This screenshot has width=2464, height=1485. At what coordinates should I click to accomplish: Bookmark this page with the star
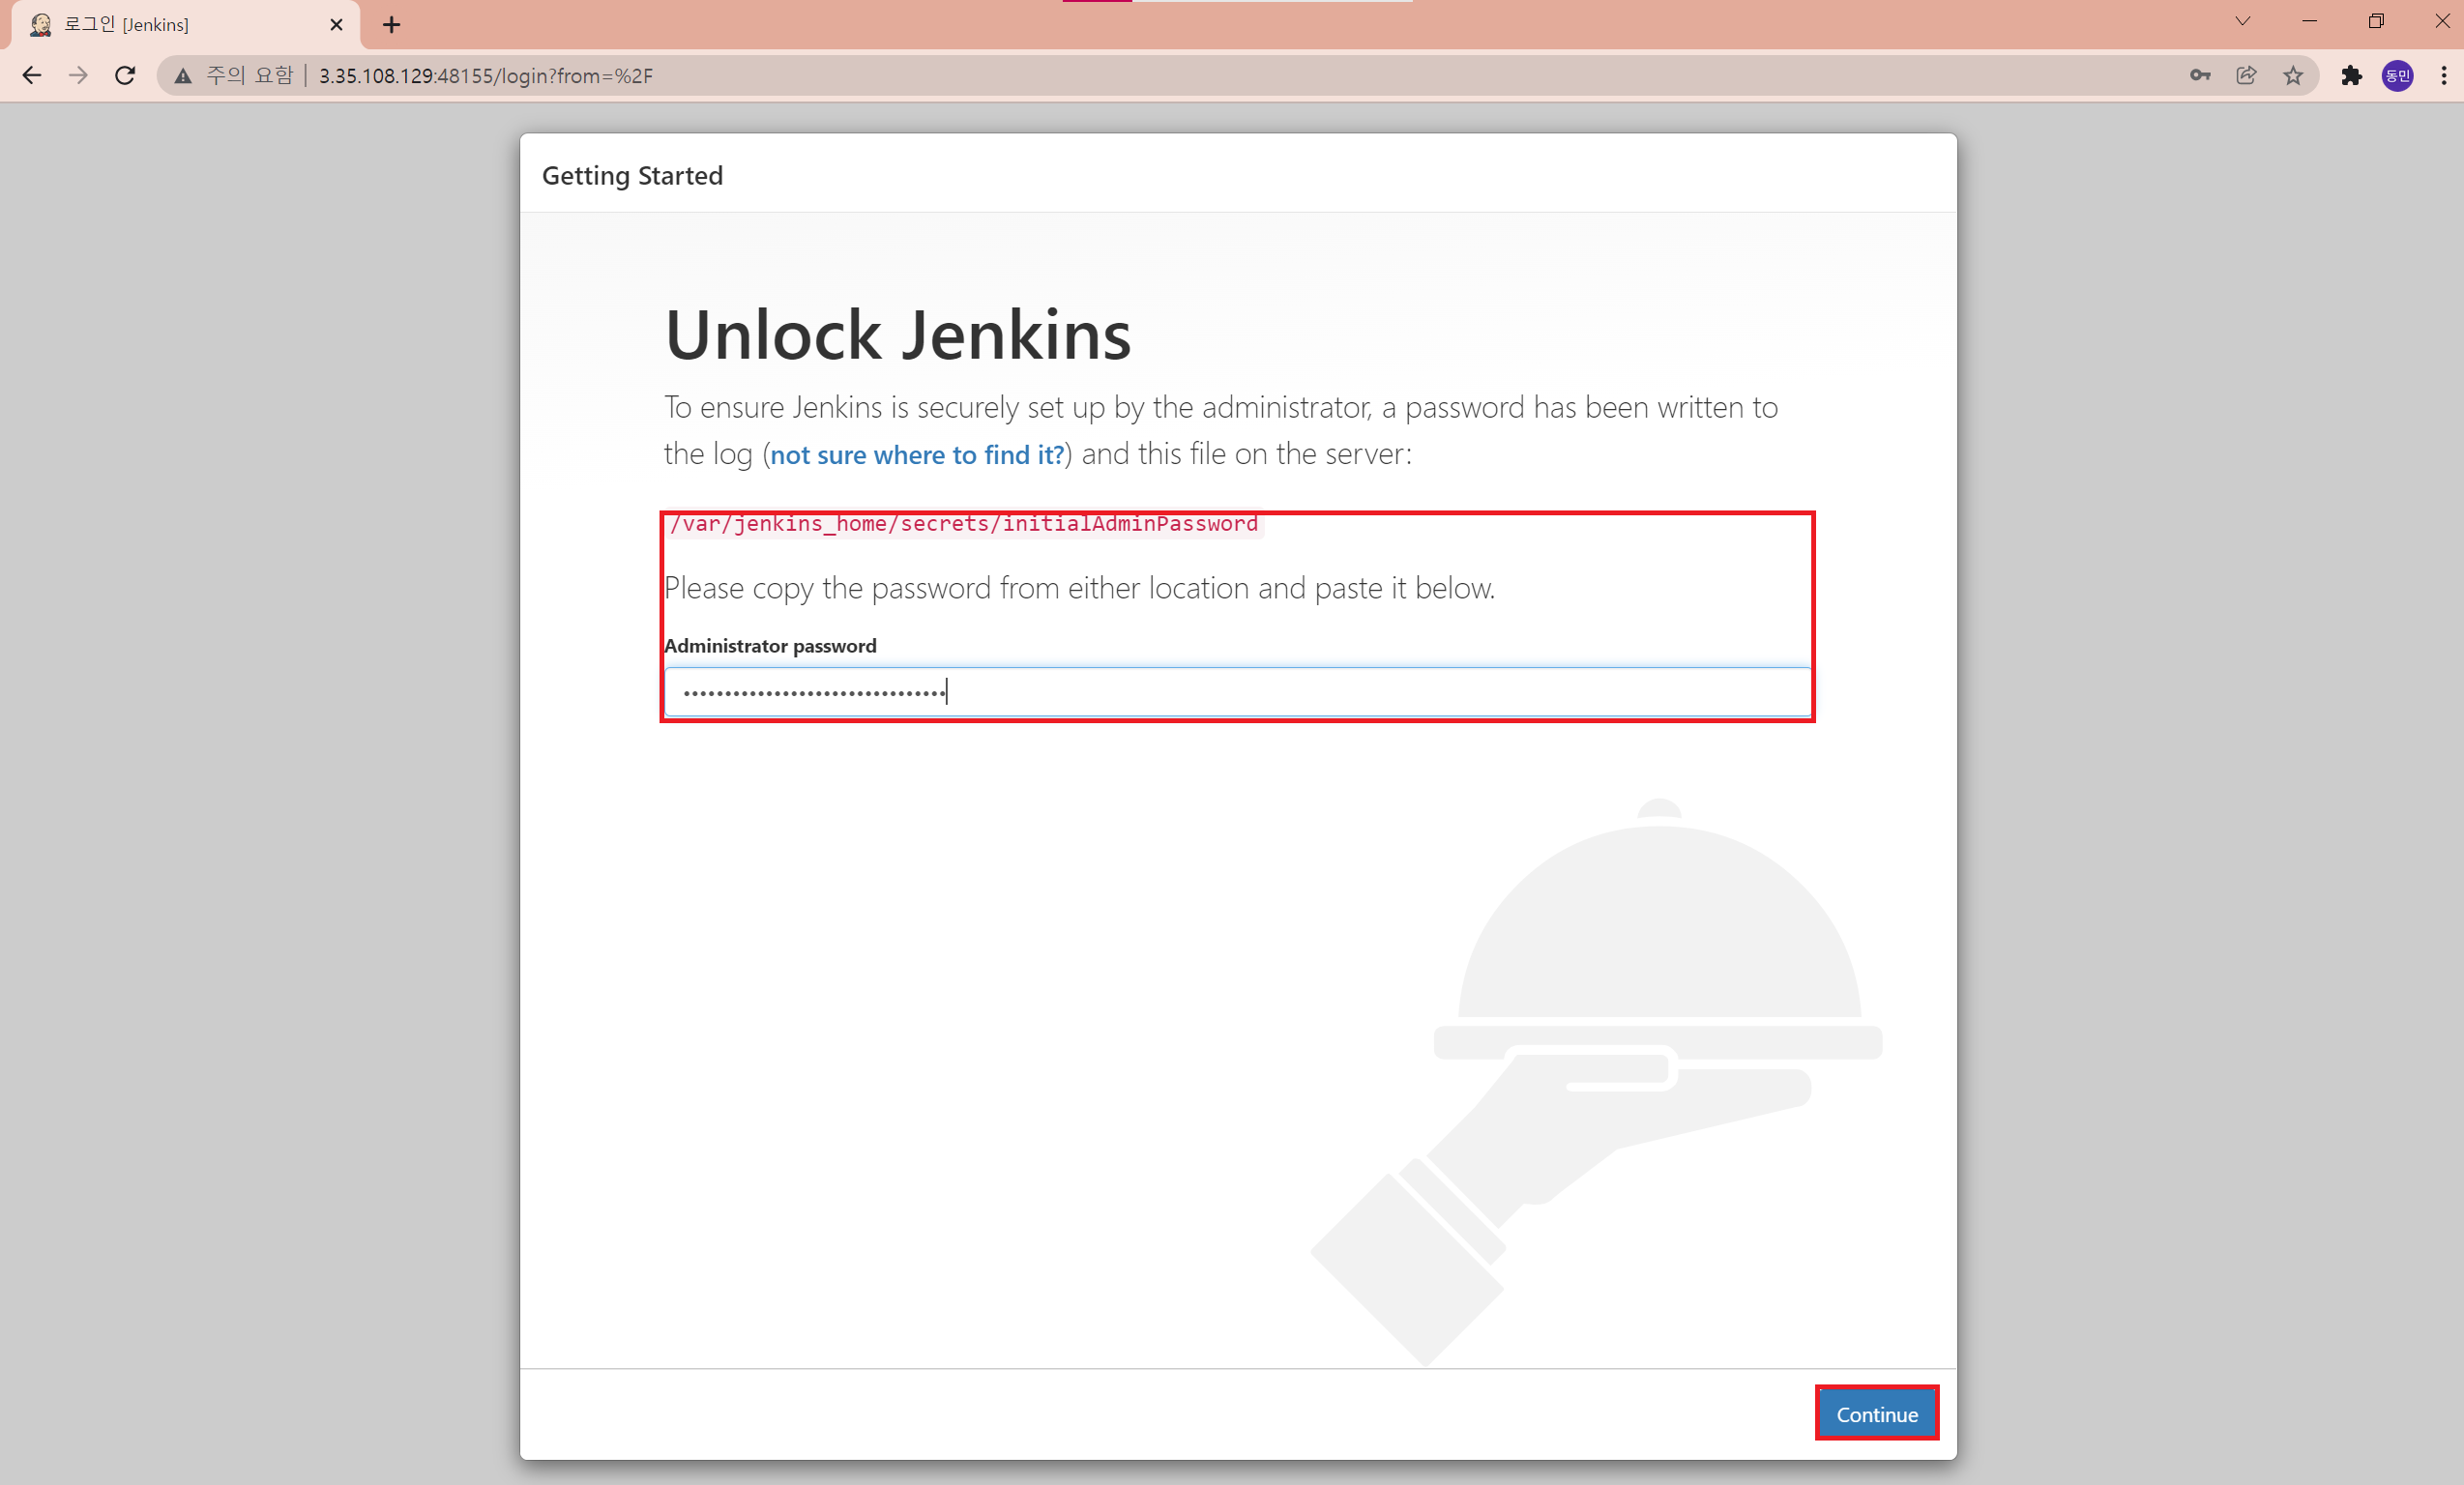pos(2293,76)
